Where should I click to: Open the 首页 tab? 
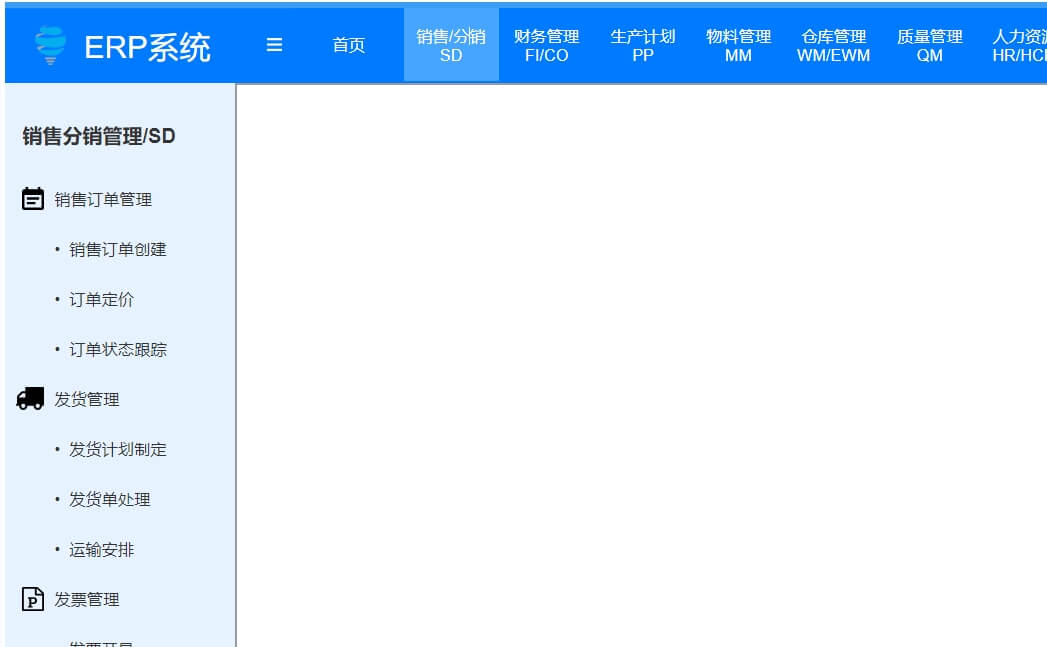pos(349,45)
